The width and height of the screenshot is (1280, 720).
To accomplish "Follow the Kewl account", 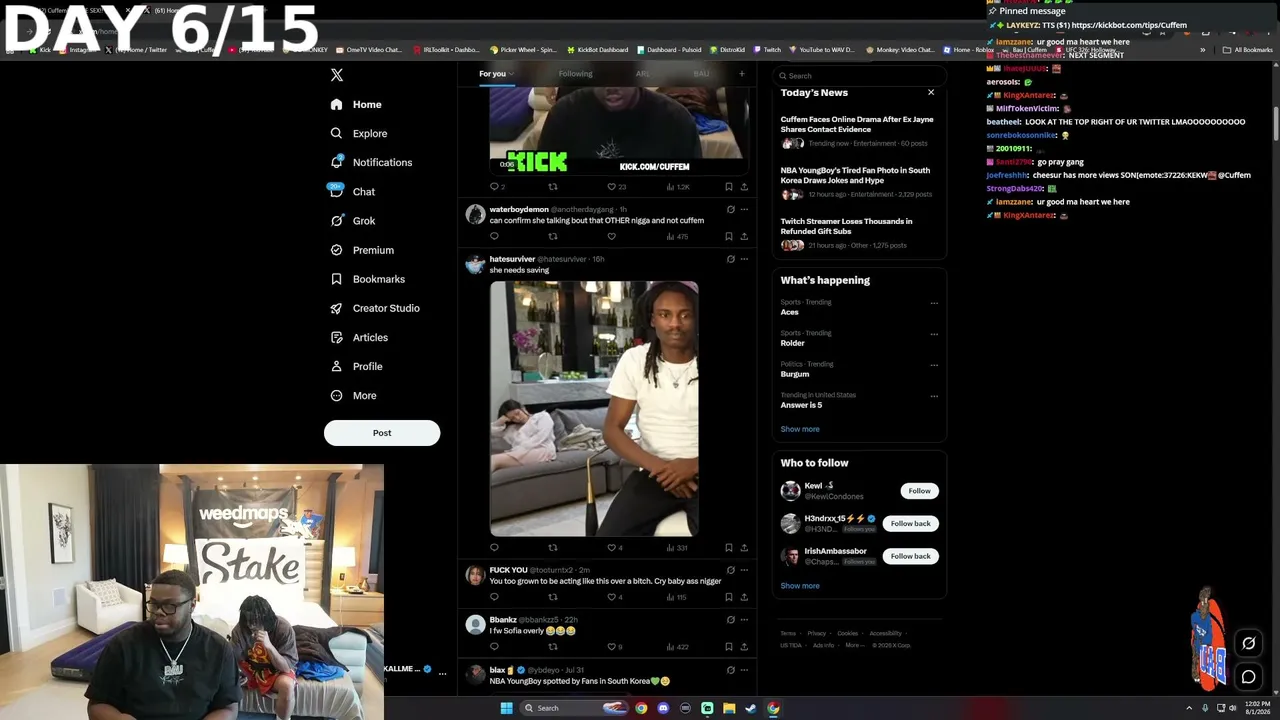I will click(919, 491).
